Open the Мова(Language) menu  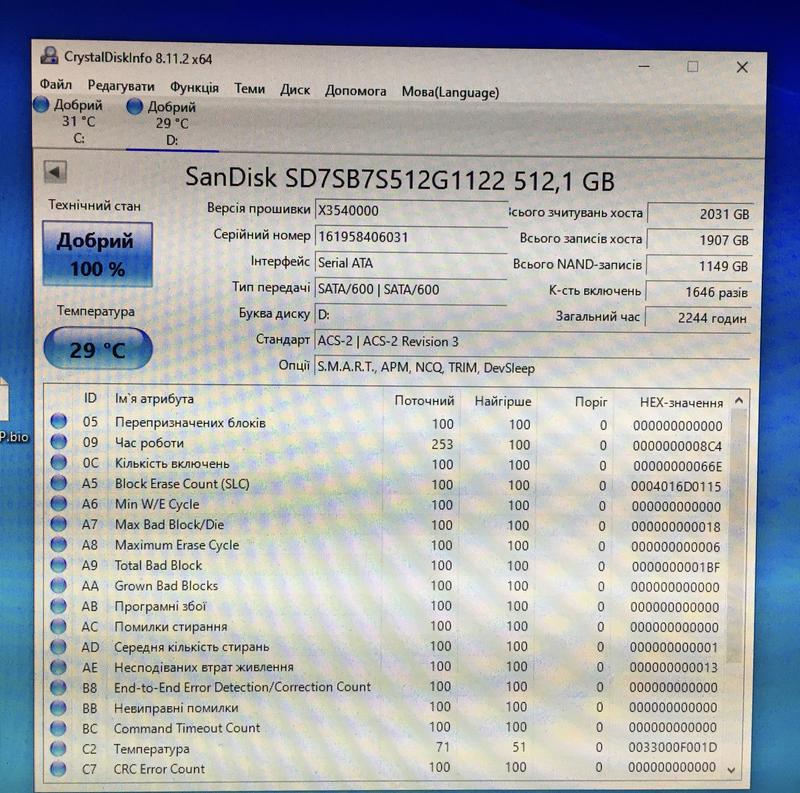click(x=450, y=91)
